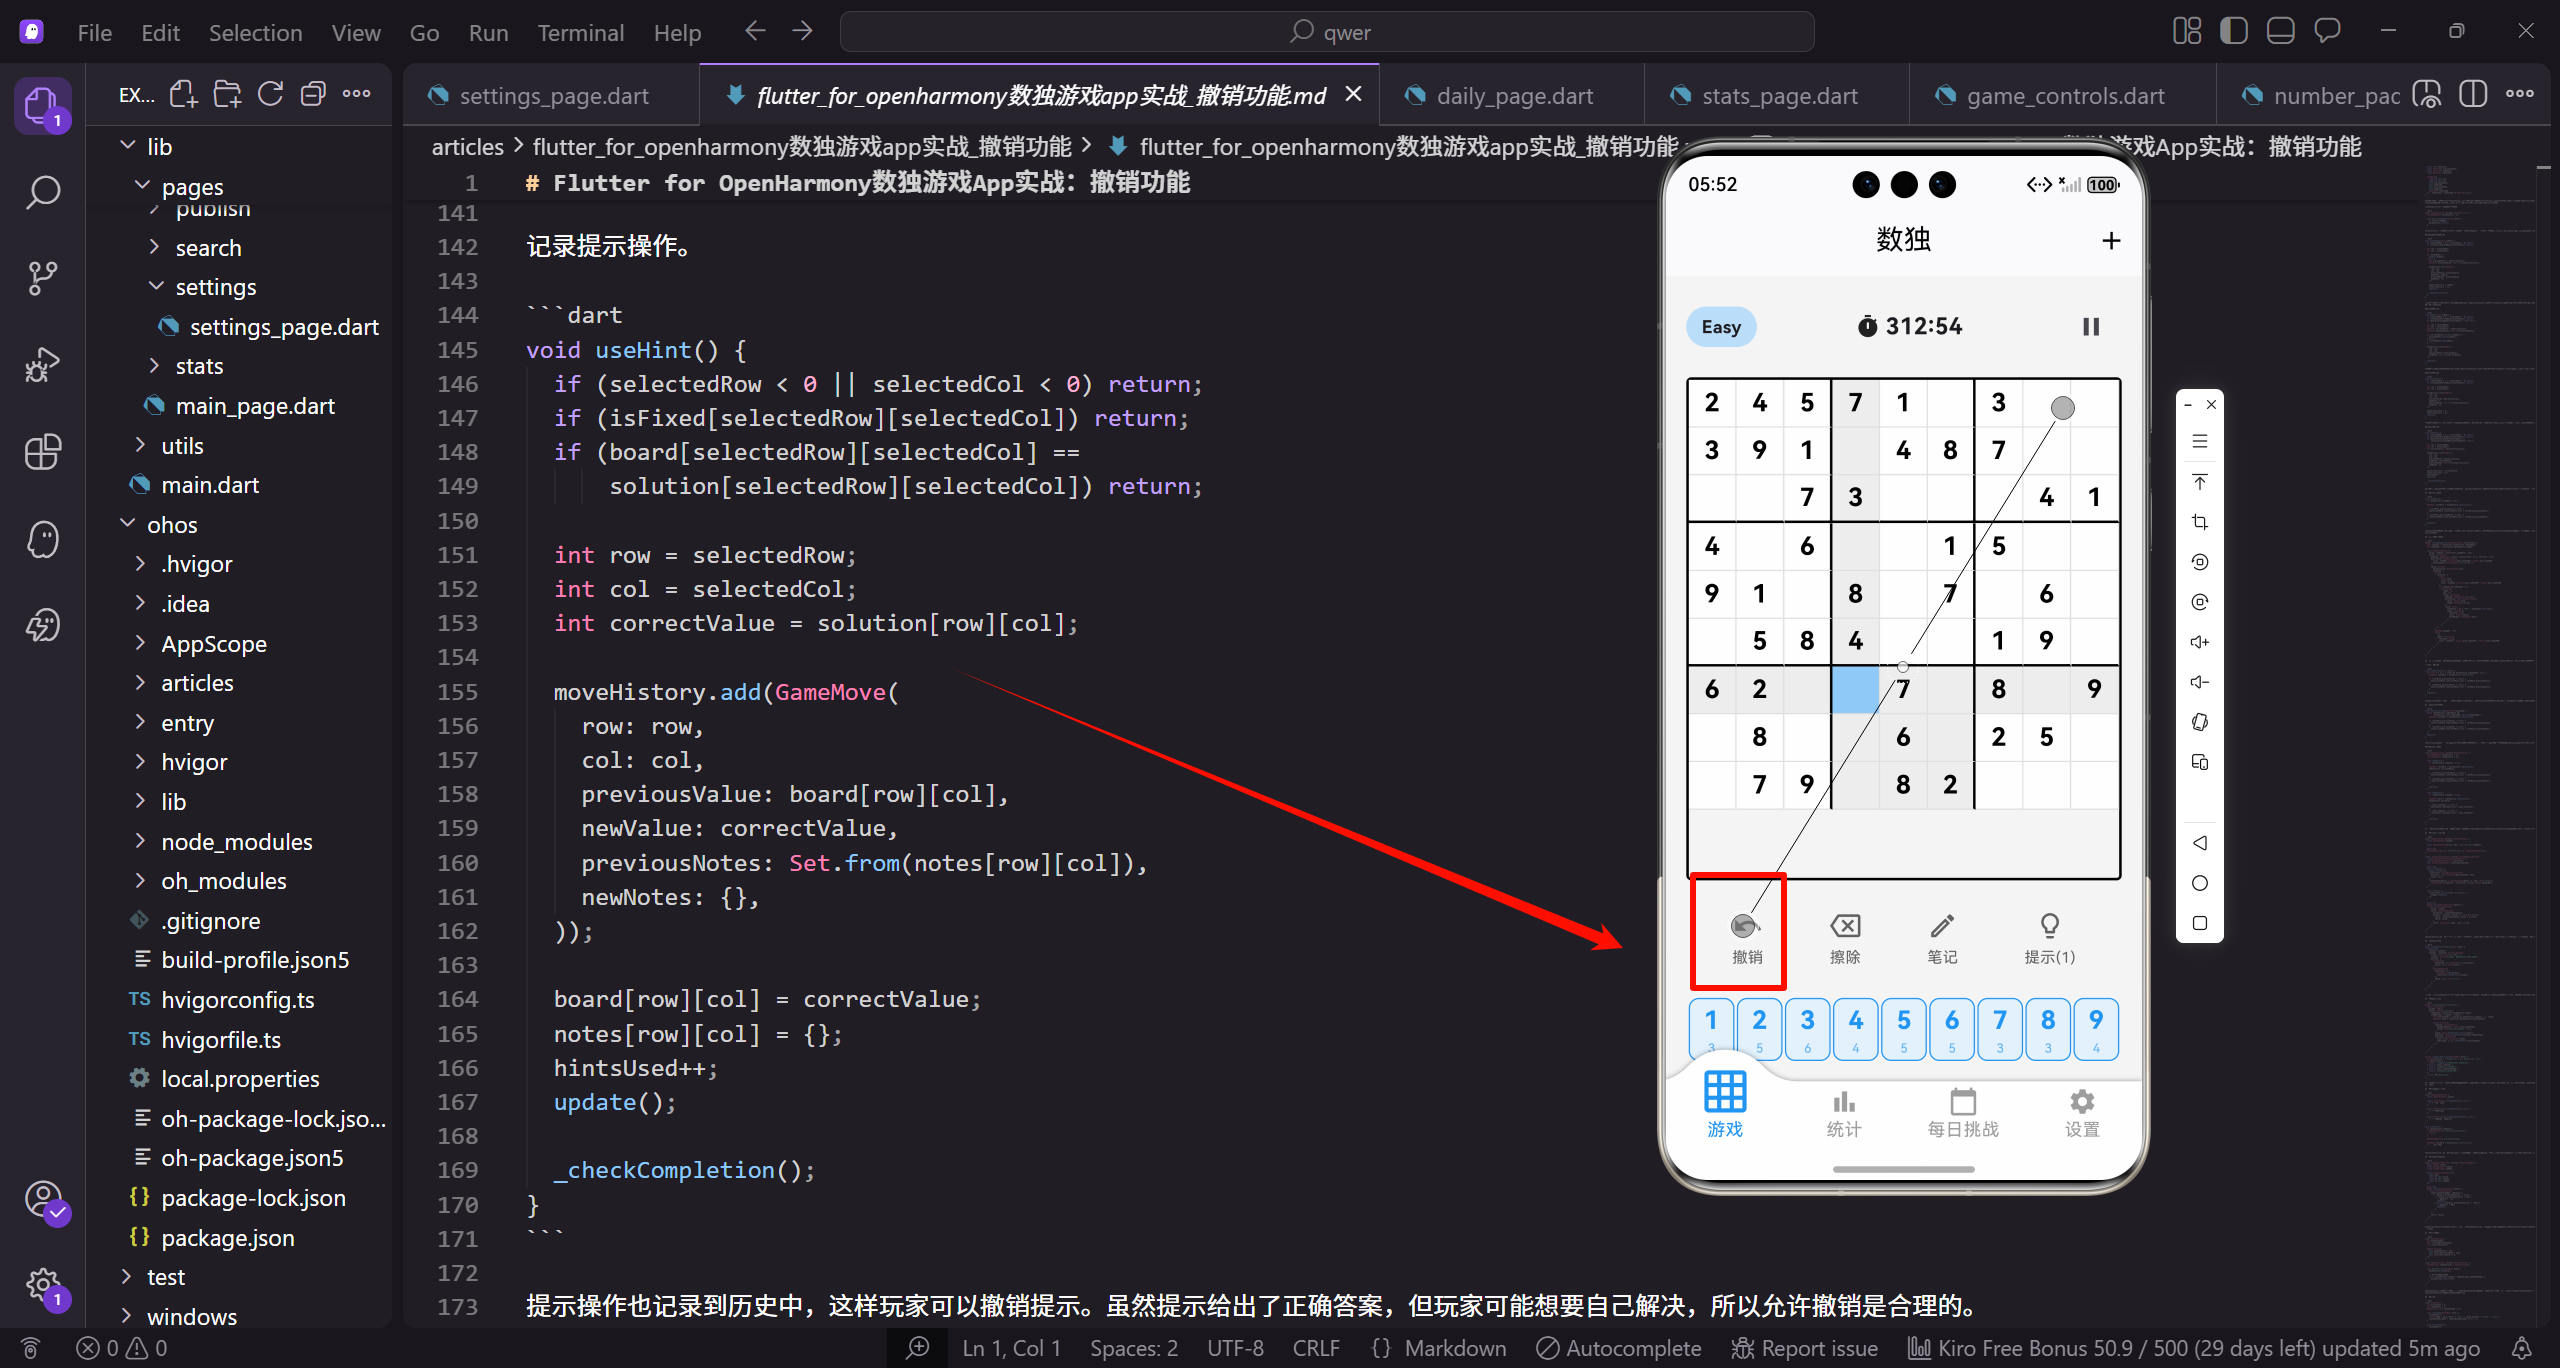
Task: Tap the plus icon beside the 数独 title
Action: coord(2111,240)
